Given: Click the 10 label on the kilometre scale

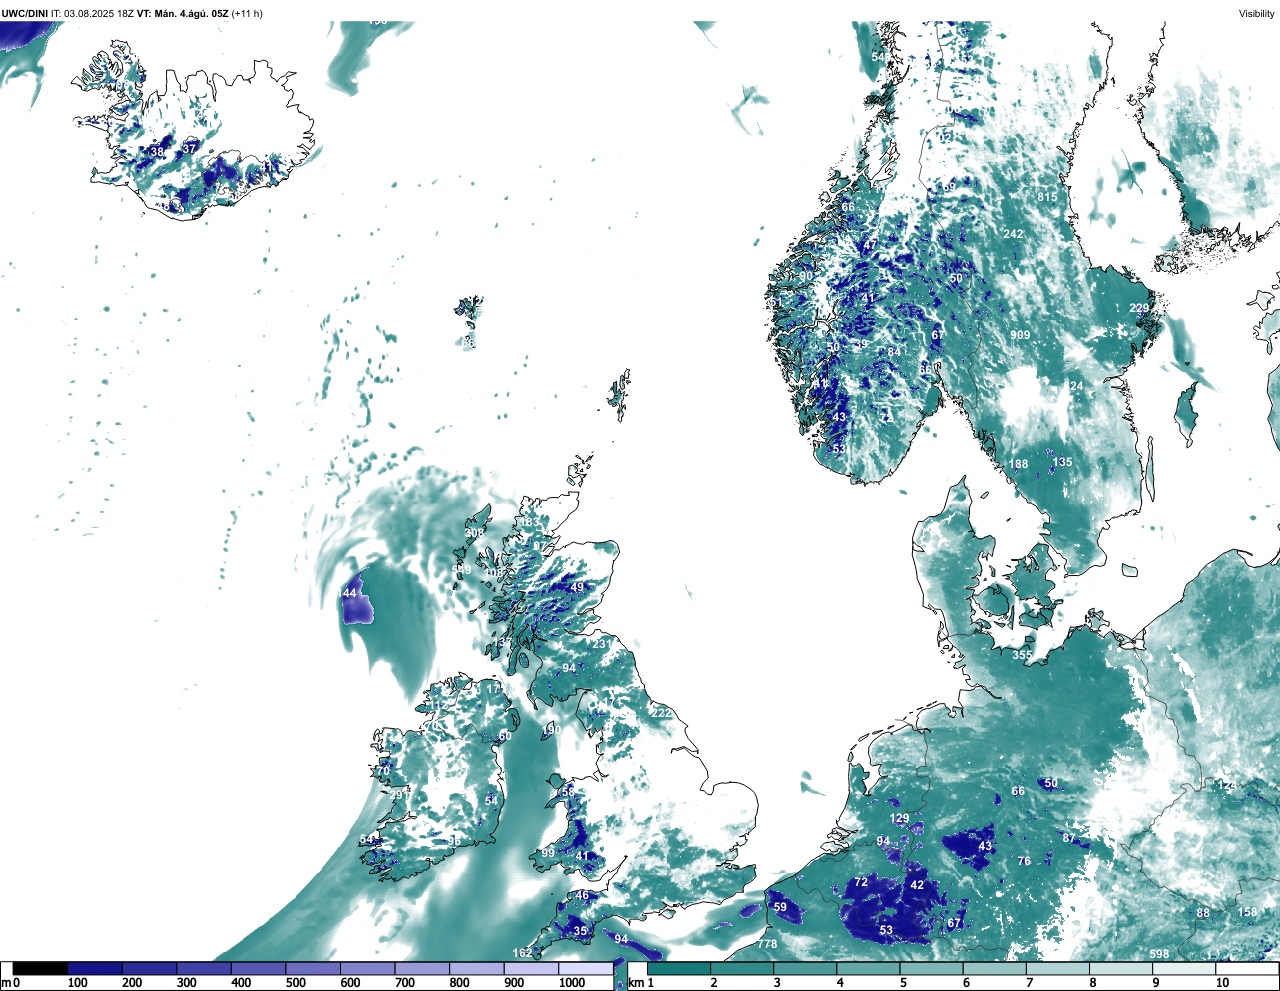Looking at the screenshot, I should [1222, 983].
